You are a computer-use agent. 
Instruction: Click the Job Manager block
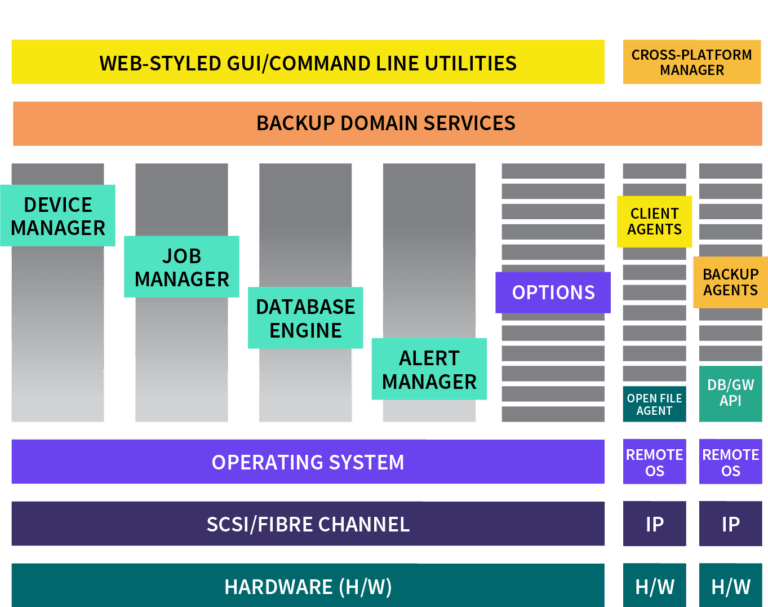tap(181, 267)
